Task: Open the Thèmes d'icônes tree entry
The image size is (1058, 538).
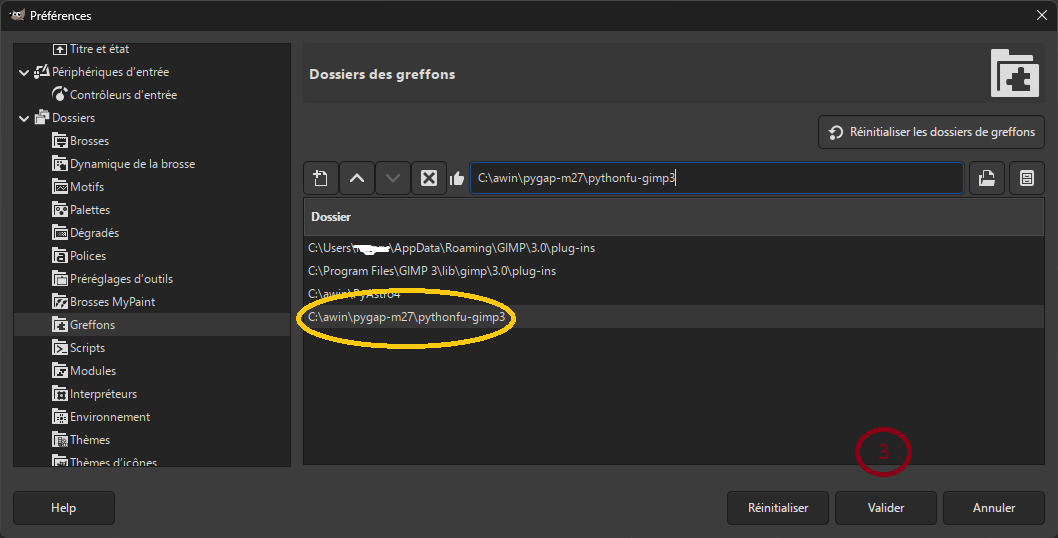Action: (x=113, y=462)
